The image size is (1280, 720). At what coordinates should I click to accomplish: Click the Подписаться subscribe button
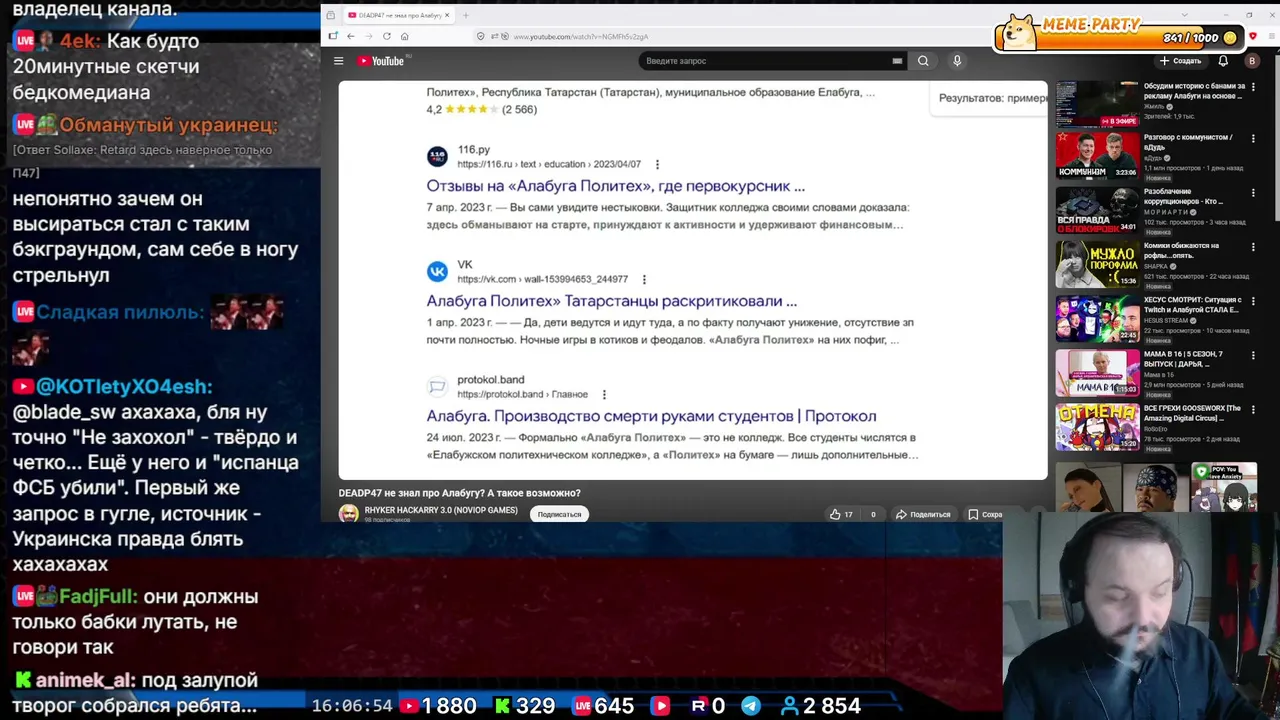[x=559, y=514]
